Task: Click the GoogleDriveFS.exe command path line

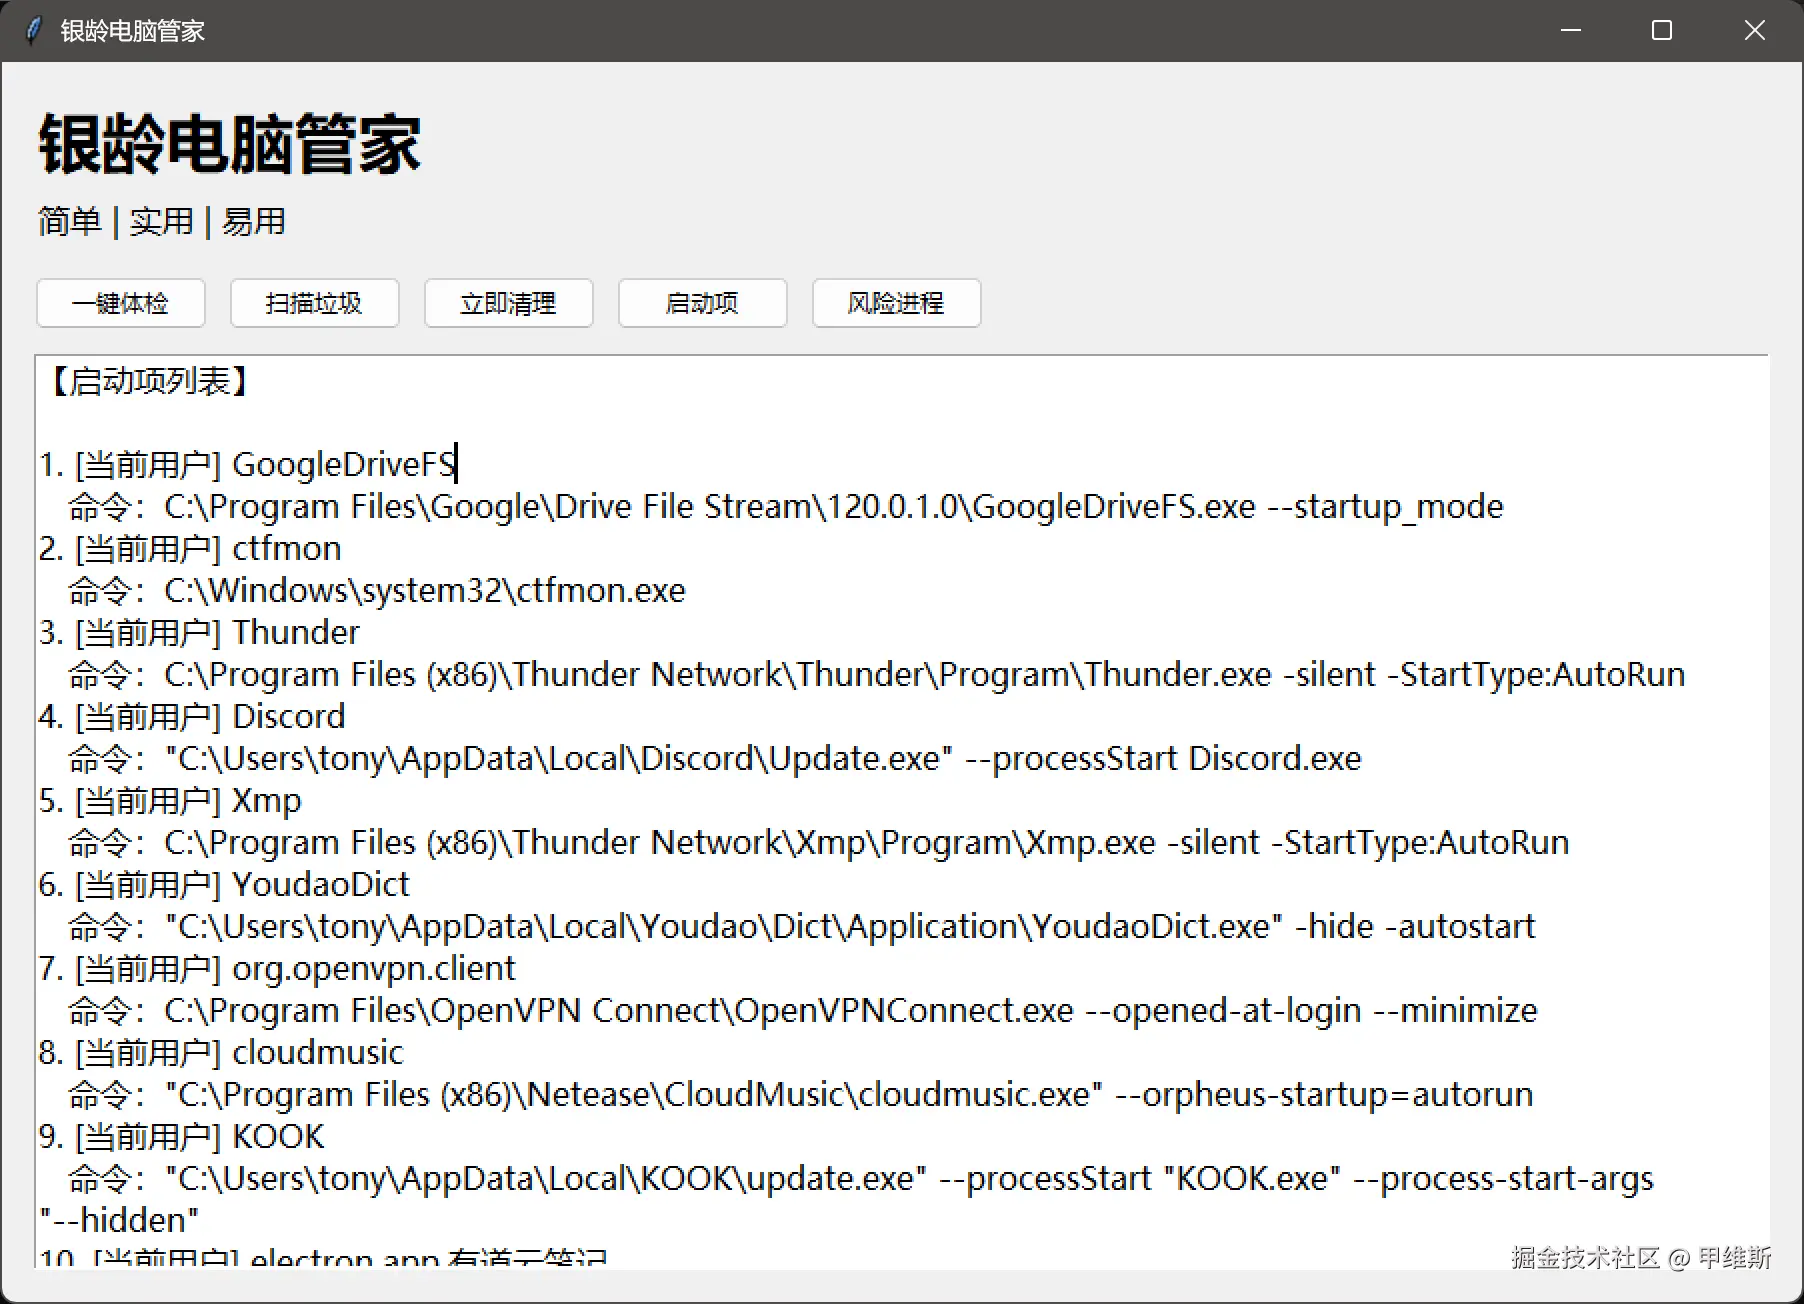Action: [786, 507]
